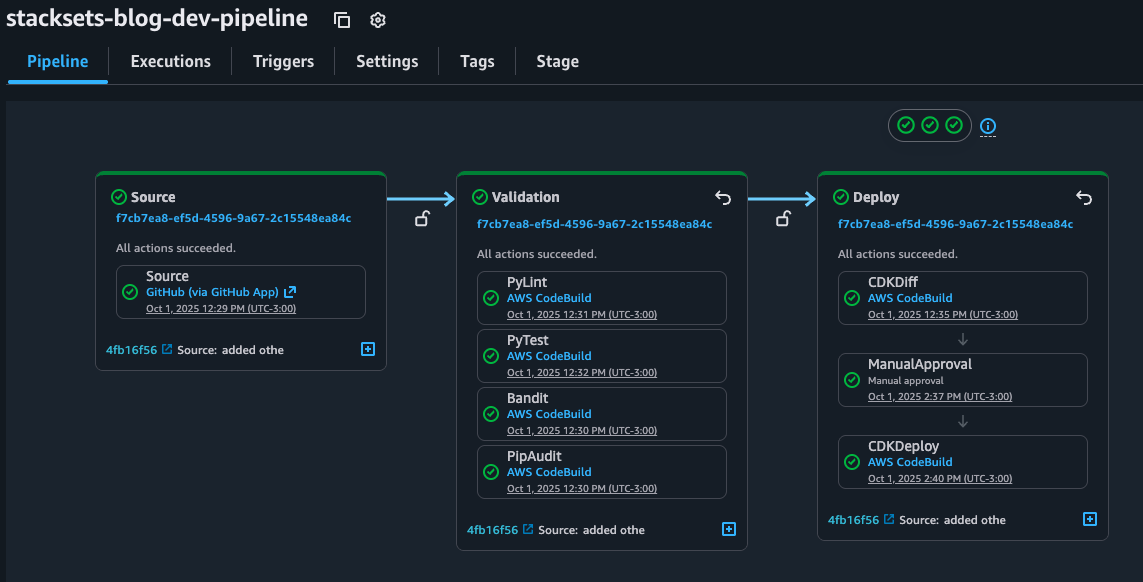This screenshot has width=1143, height=582.
Task: Click the retry icon on the Validation stage
Action: [x=723, y=197]
